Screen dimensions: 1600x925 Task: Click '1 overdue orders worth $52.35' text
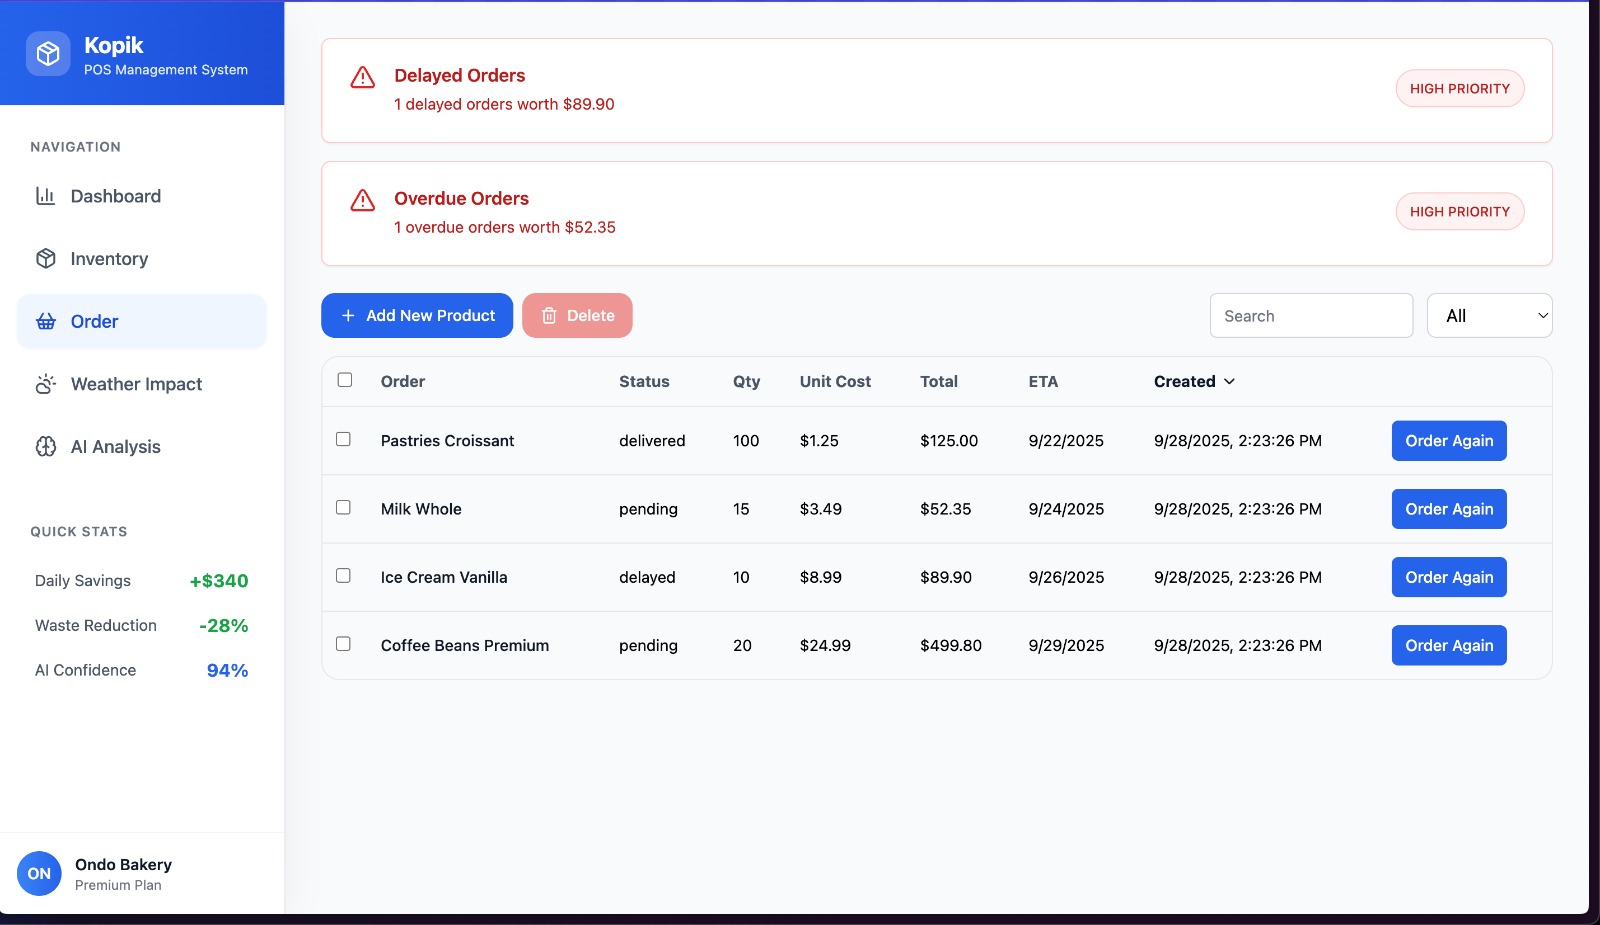(x=505, y=227)
